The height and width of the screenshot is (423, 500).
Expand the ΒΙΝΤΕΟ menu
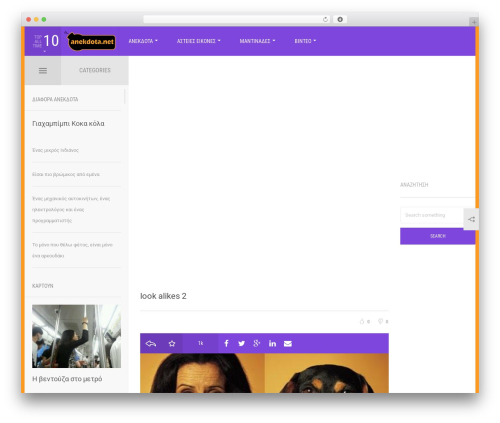[x=305, y=41]
